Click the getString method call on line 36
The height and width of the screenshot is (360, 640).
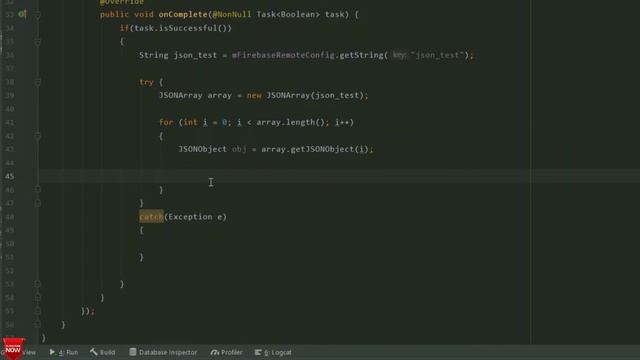[361, 55]
